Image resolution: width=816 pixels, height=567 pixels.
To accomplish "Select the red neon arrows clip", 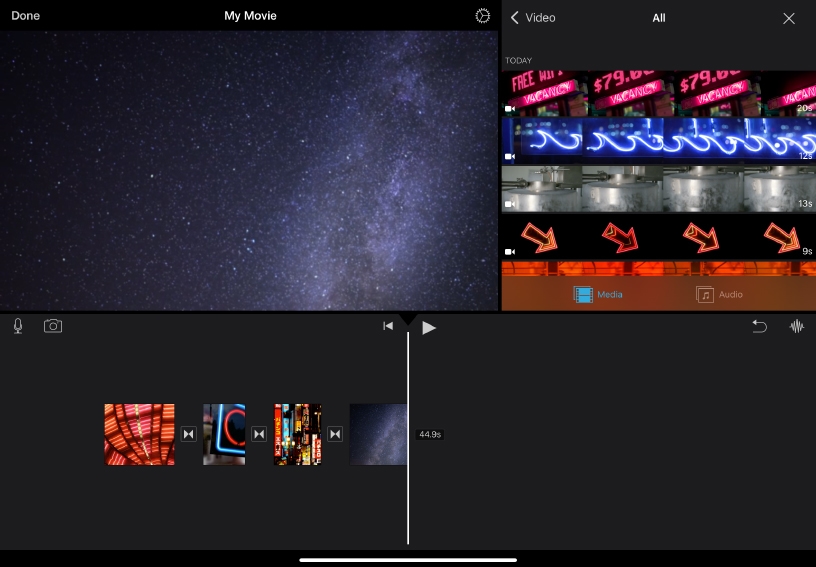I will coord(658,237).
